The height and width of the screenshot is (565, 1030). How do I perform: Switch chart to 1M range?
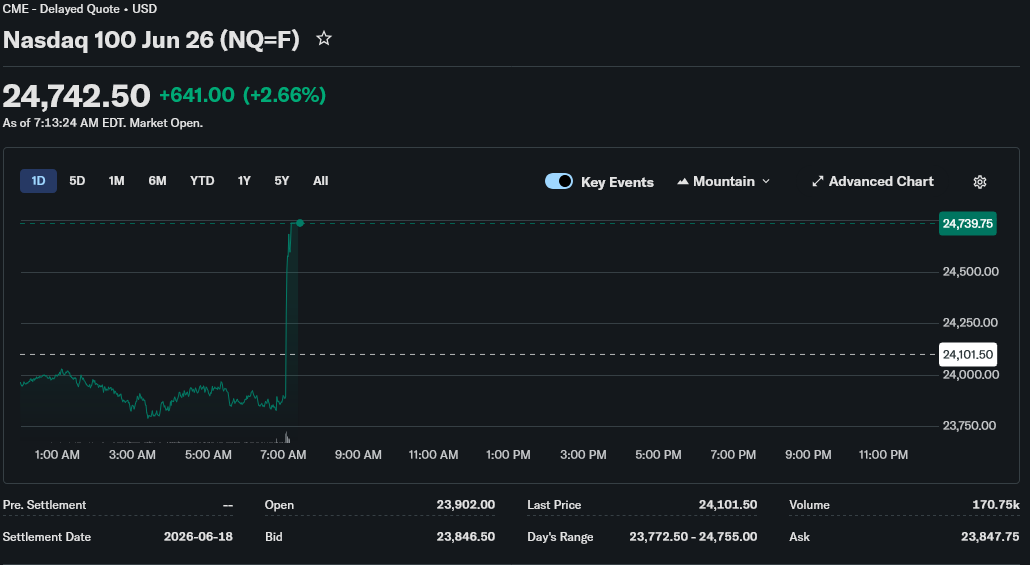click(116, 181)
